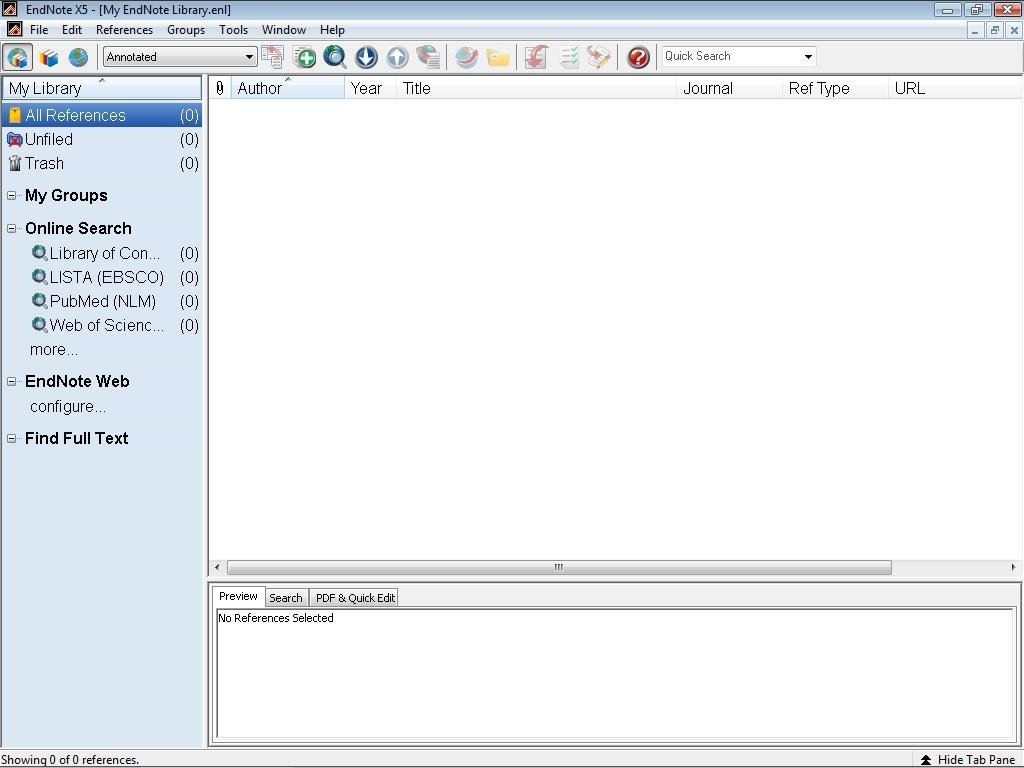Click the Copy to Local Library icon
This screenshot has width=1024, height=768.
click(x=272, y=57)
